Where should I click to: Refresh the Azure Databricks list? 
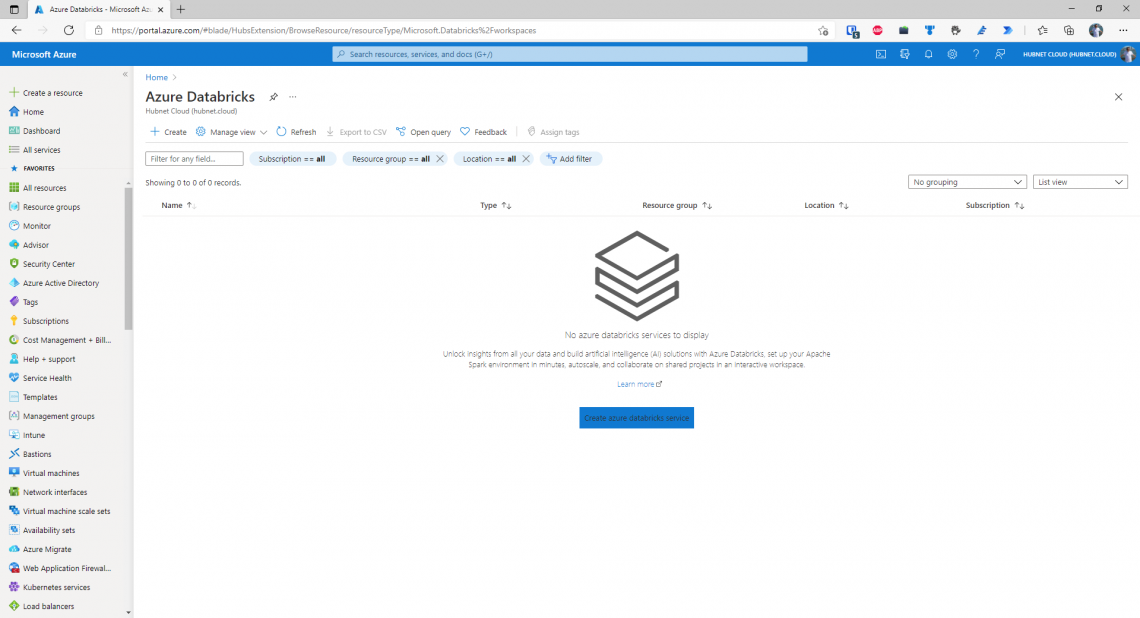[296, 131]
